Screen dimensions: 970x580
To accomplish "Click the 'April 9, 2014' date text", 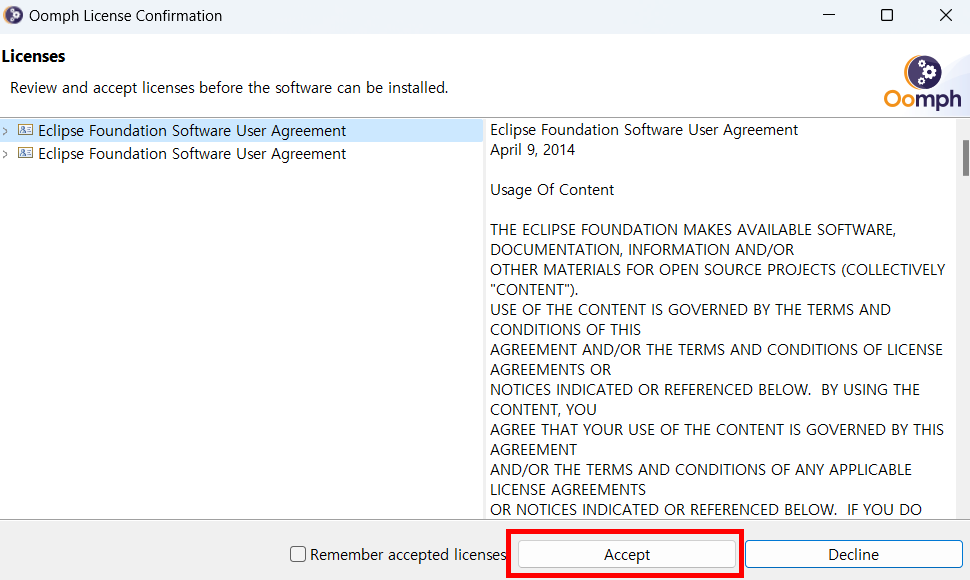I will [x=532, y=150].
